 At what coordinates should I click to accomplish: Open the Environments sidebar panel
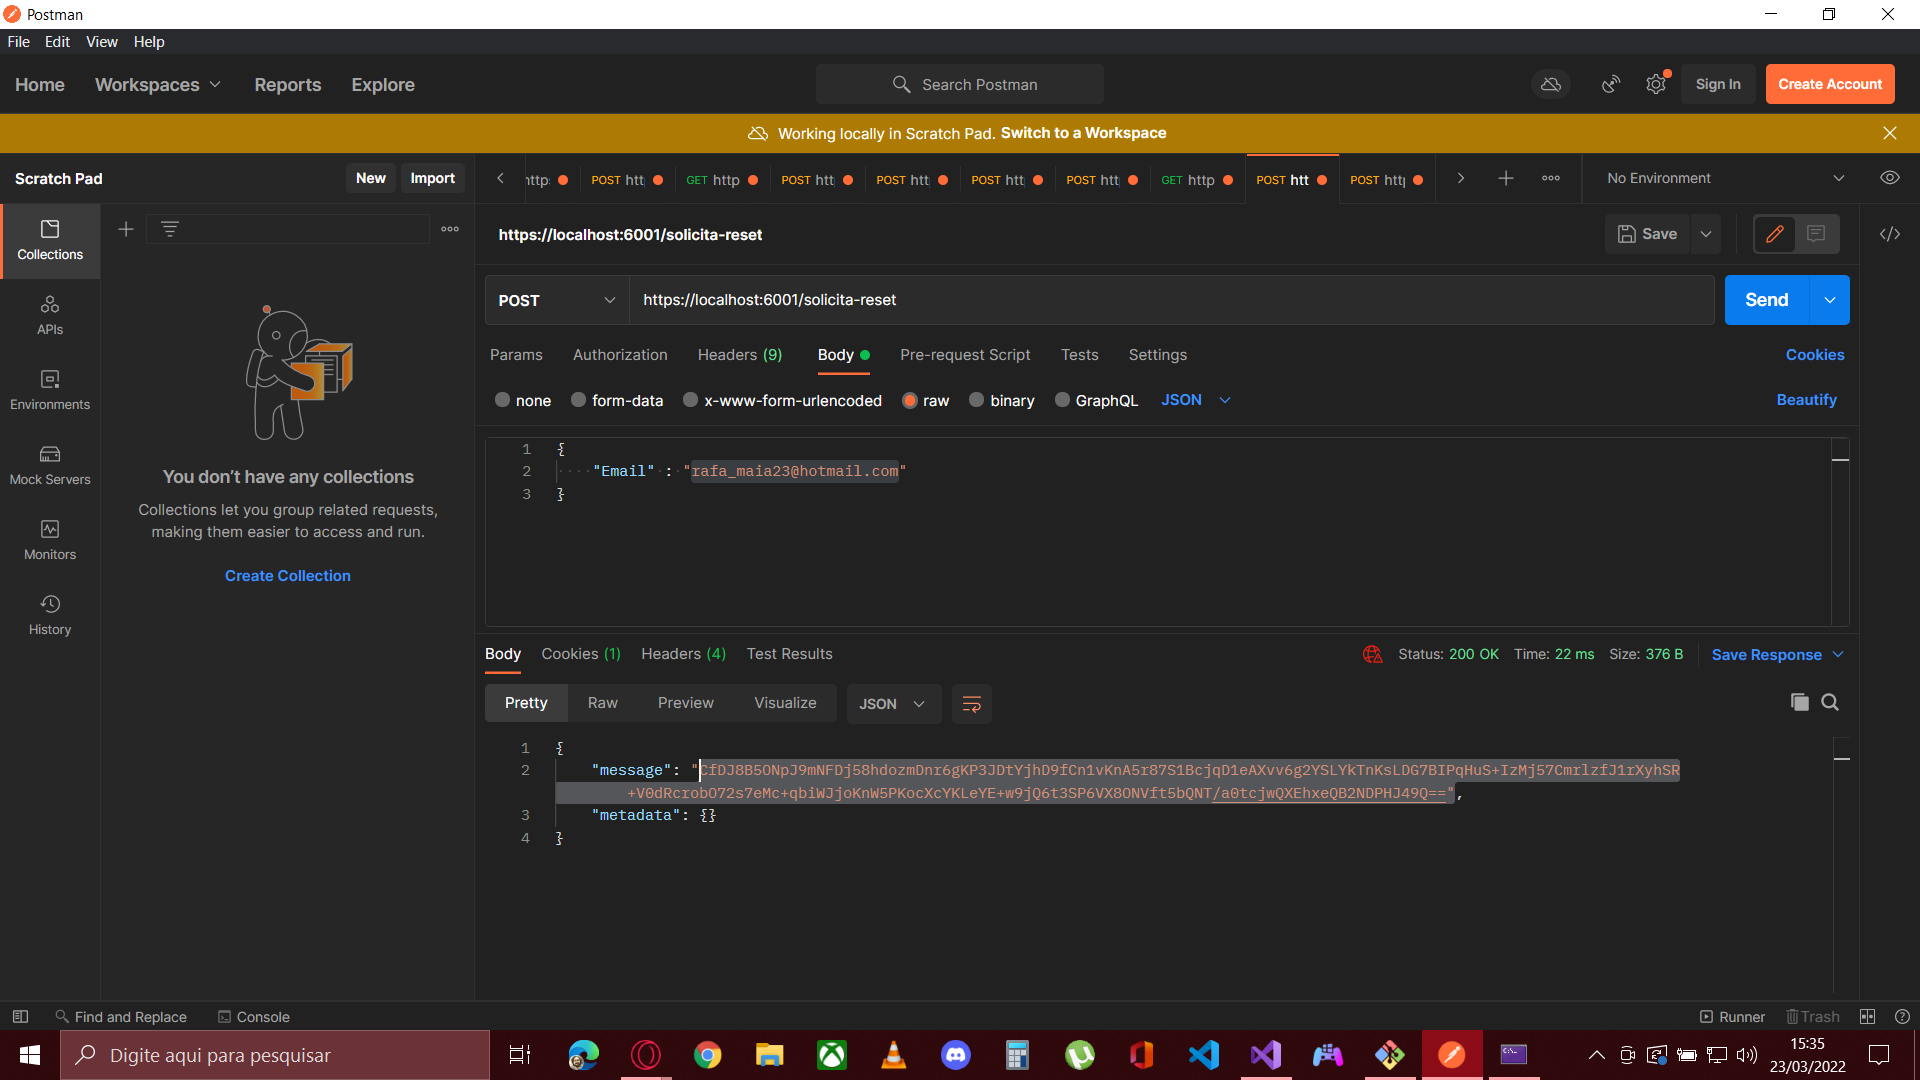tap(50, 391)
